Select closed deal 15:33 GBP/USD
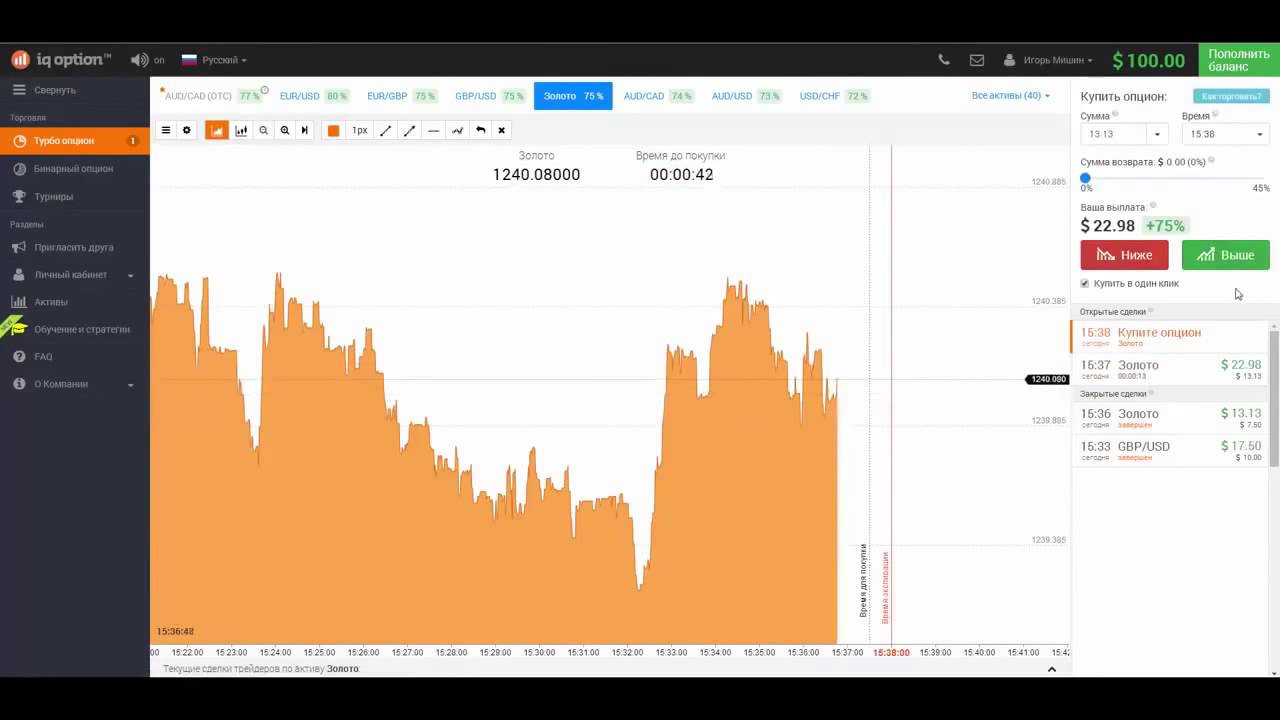The width and height of the screenshot is (1280, 720). [x=1170, y=451]
